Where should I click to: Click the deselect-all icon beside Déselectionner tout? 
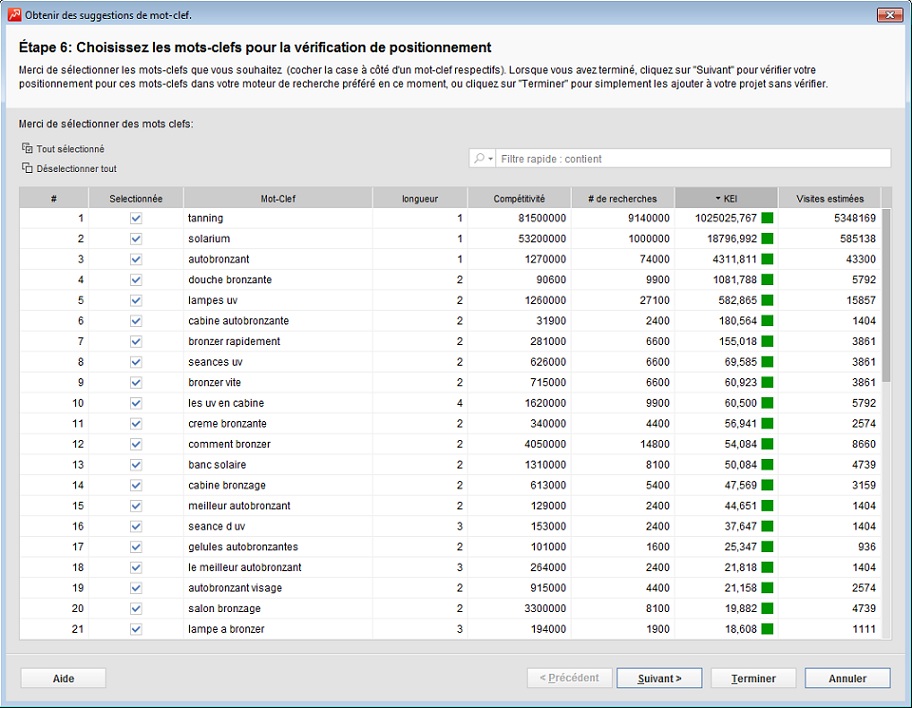pos(27,169)
